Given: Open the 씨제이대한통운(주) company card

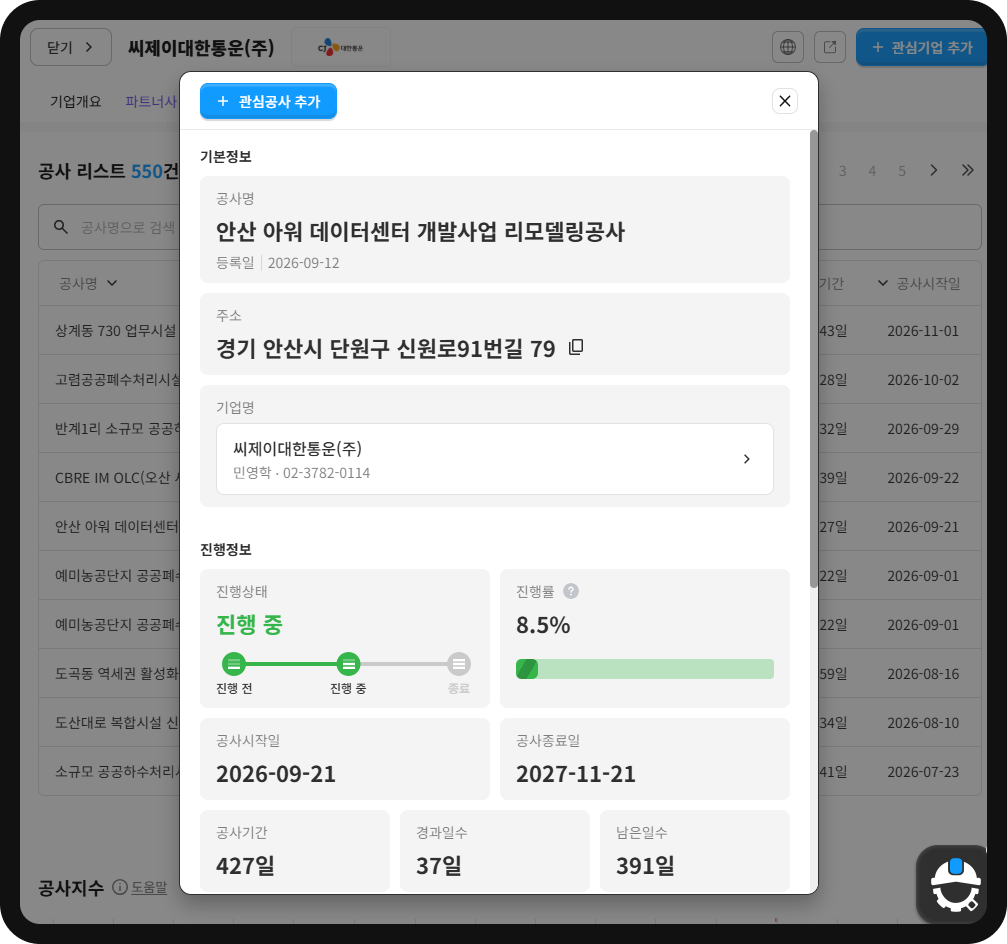Looking at the screenshot, I should pos(495,459).
